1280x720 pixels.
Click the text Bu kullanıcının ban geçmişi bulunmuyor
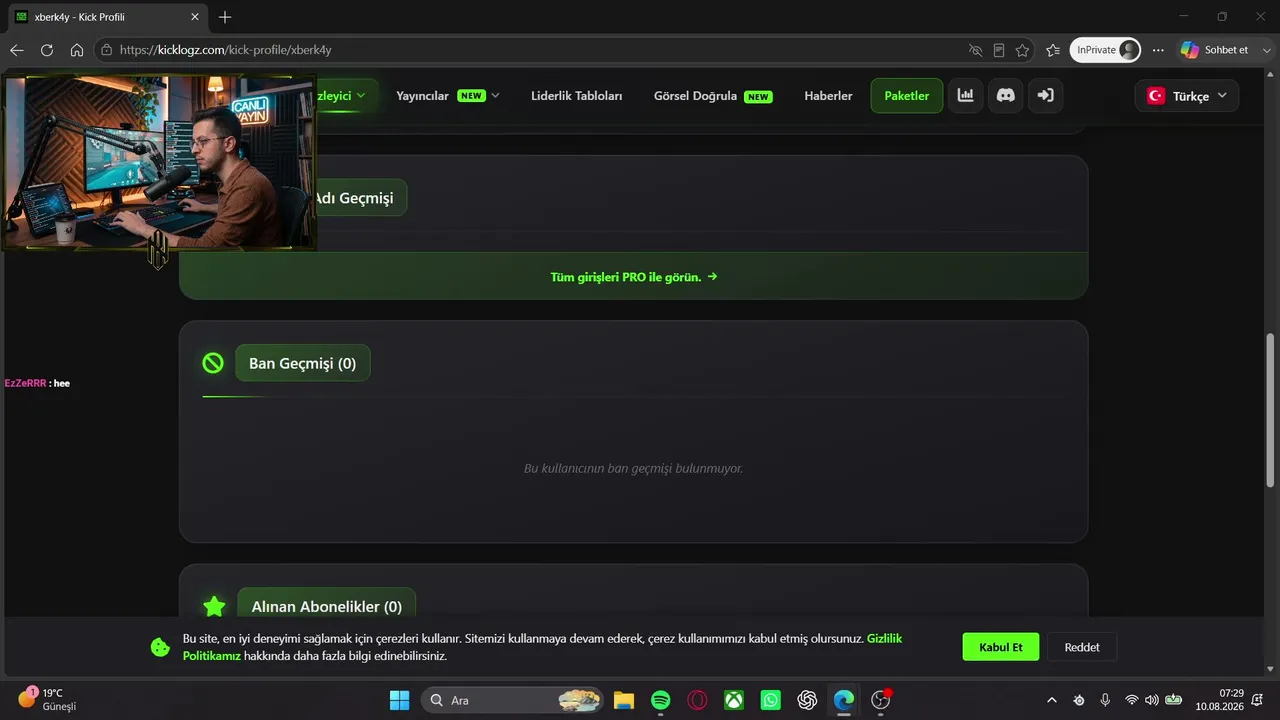click(x=633, y=468)
